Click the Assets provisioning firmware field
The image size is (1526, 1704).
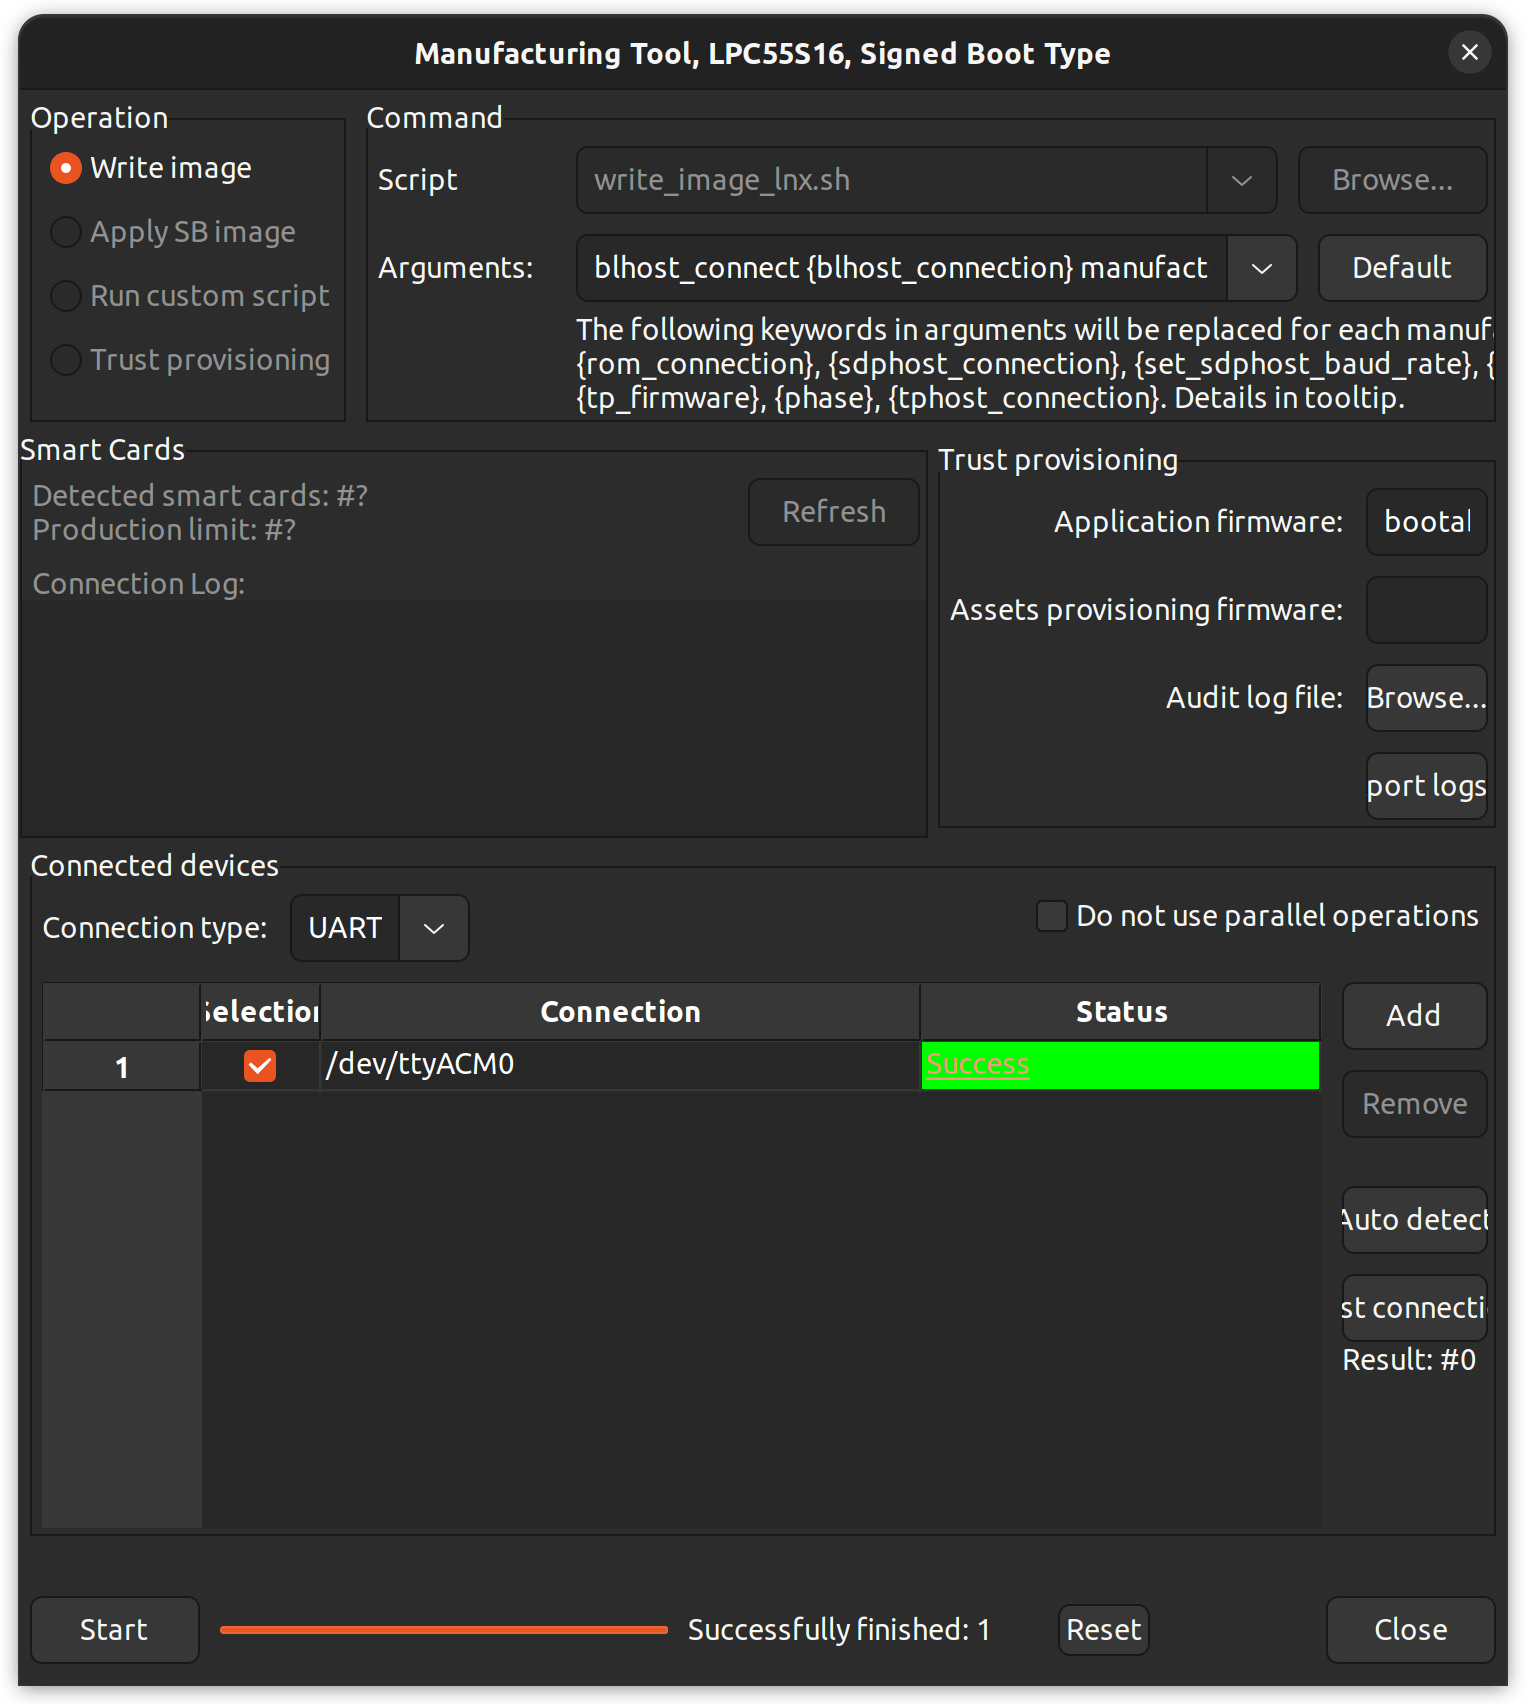coord(1425,610)
